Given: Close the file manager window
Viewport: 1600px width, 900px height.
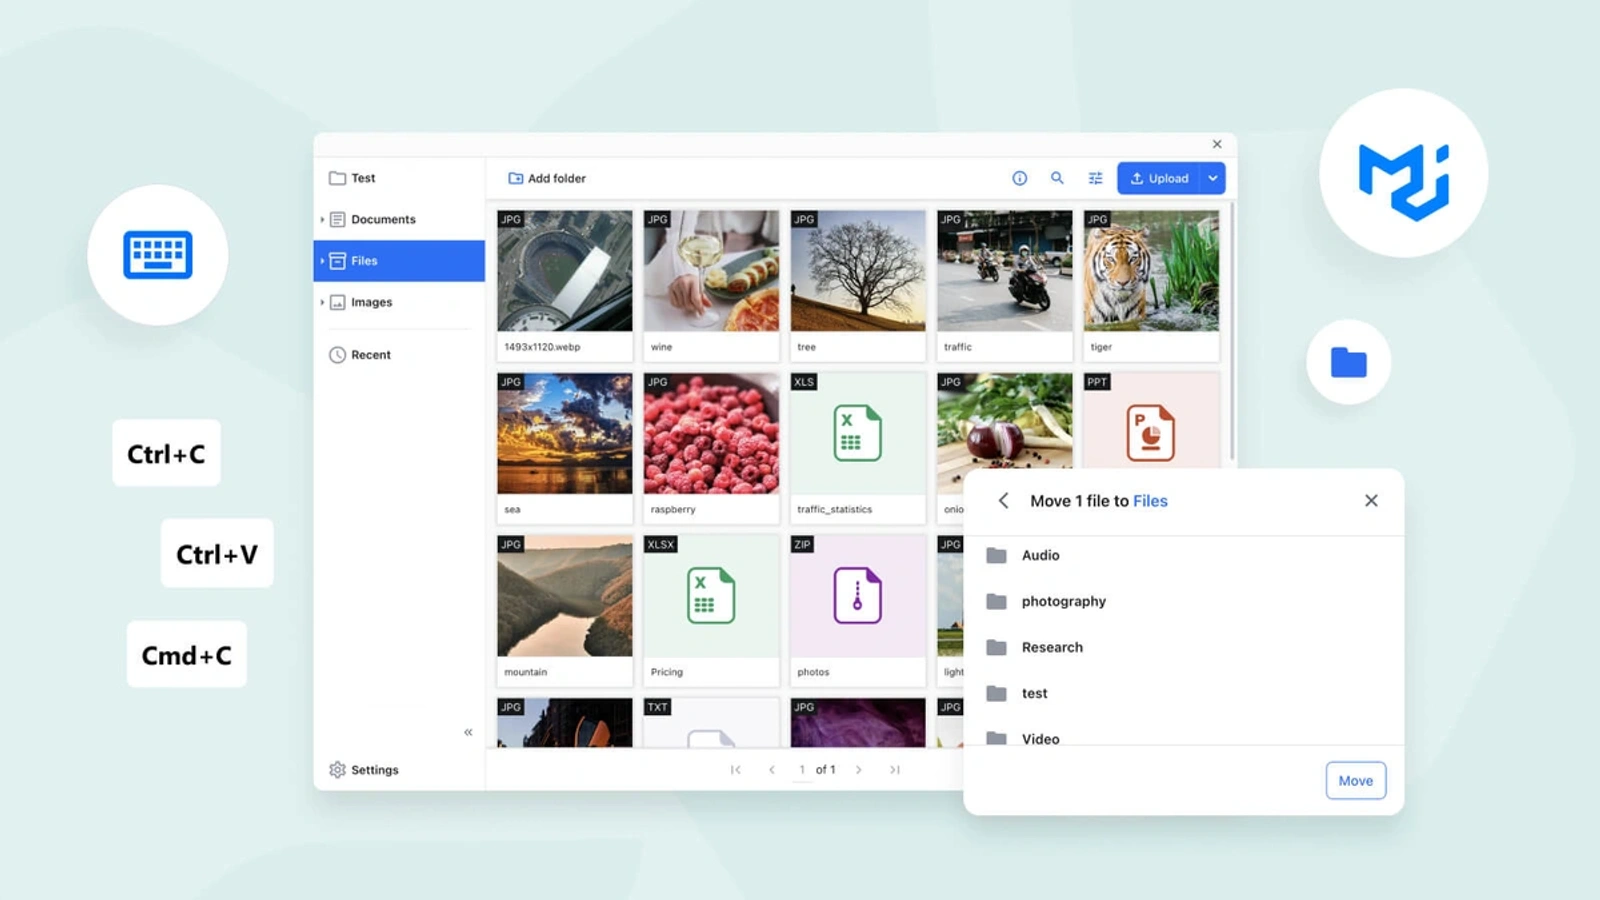Looking at the screenshot, I should click(1217, 144).
